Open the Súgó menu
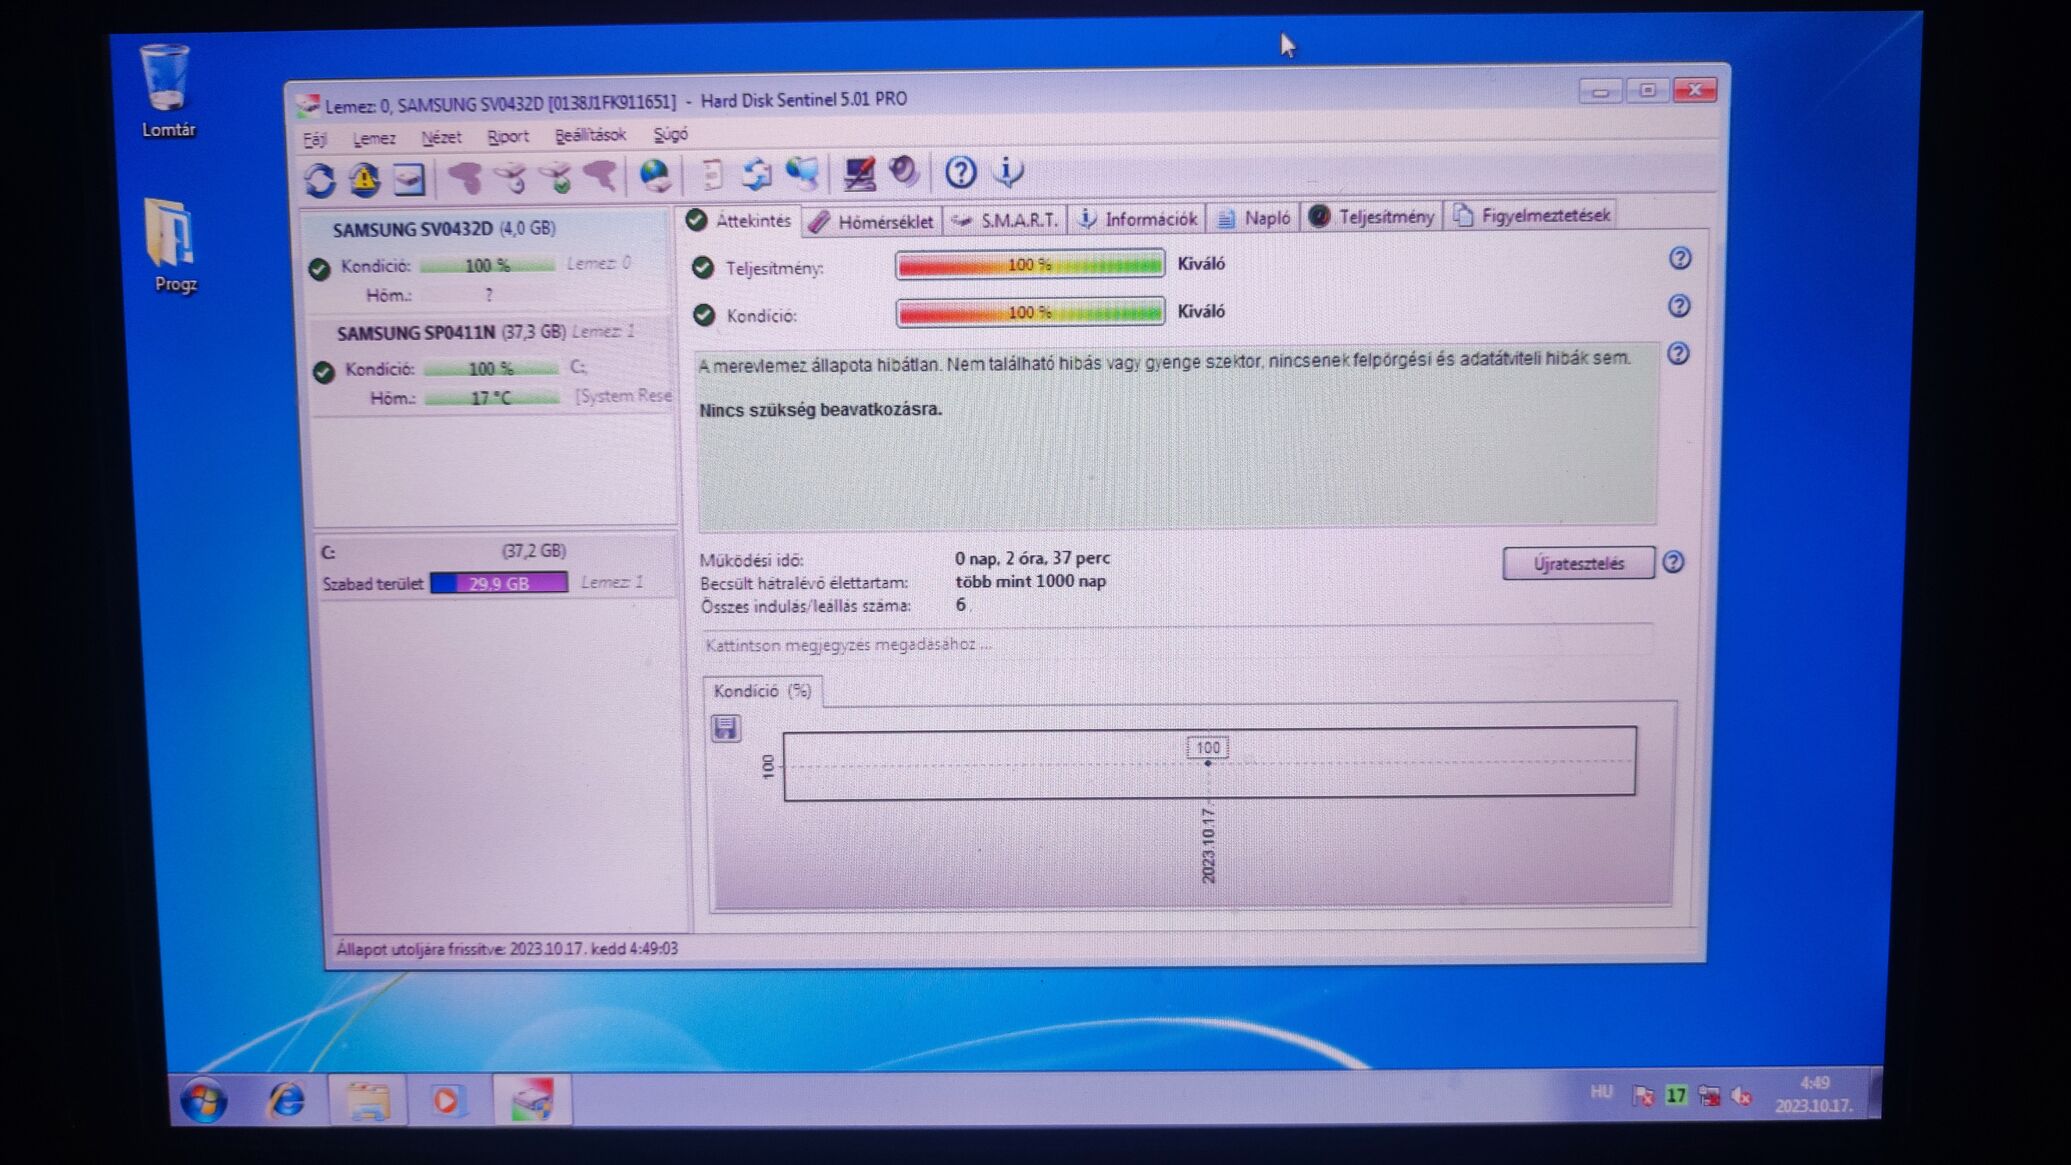The height and width of the screenshot is (1165, 2071). (670, 133)
